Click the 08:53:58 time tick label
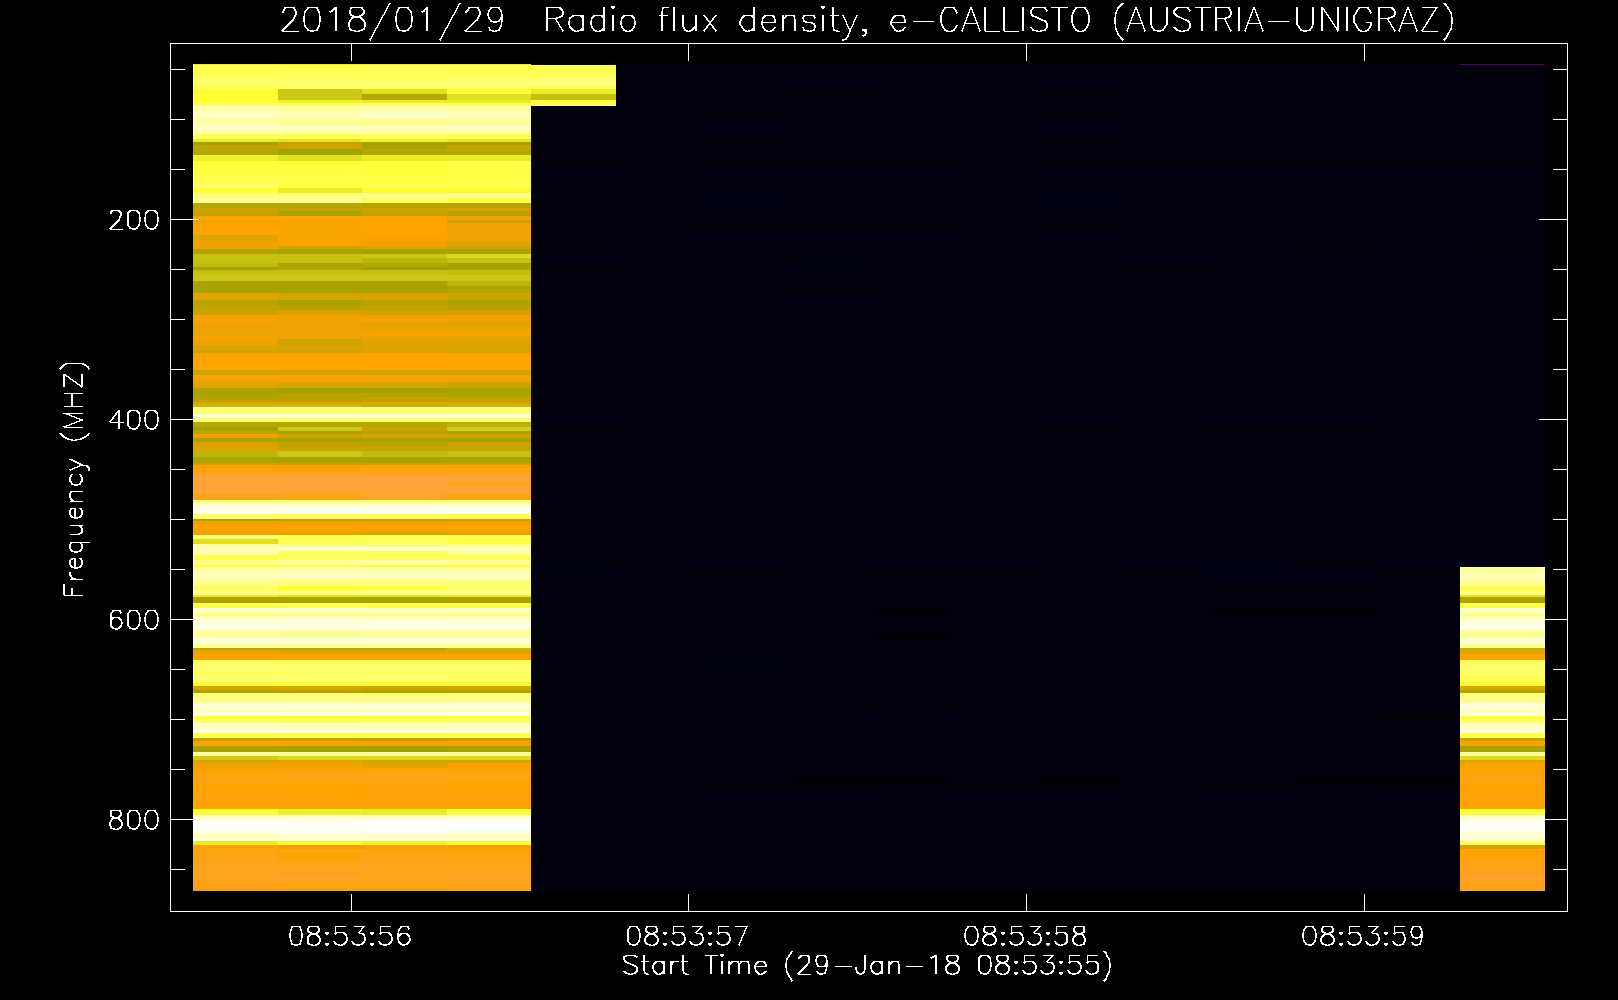The height and width of the screenshot is (1000, 1618). pos(1025,937)
